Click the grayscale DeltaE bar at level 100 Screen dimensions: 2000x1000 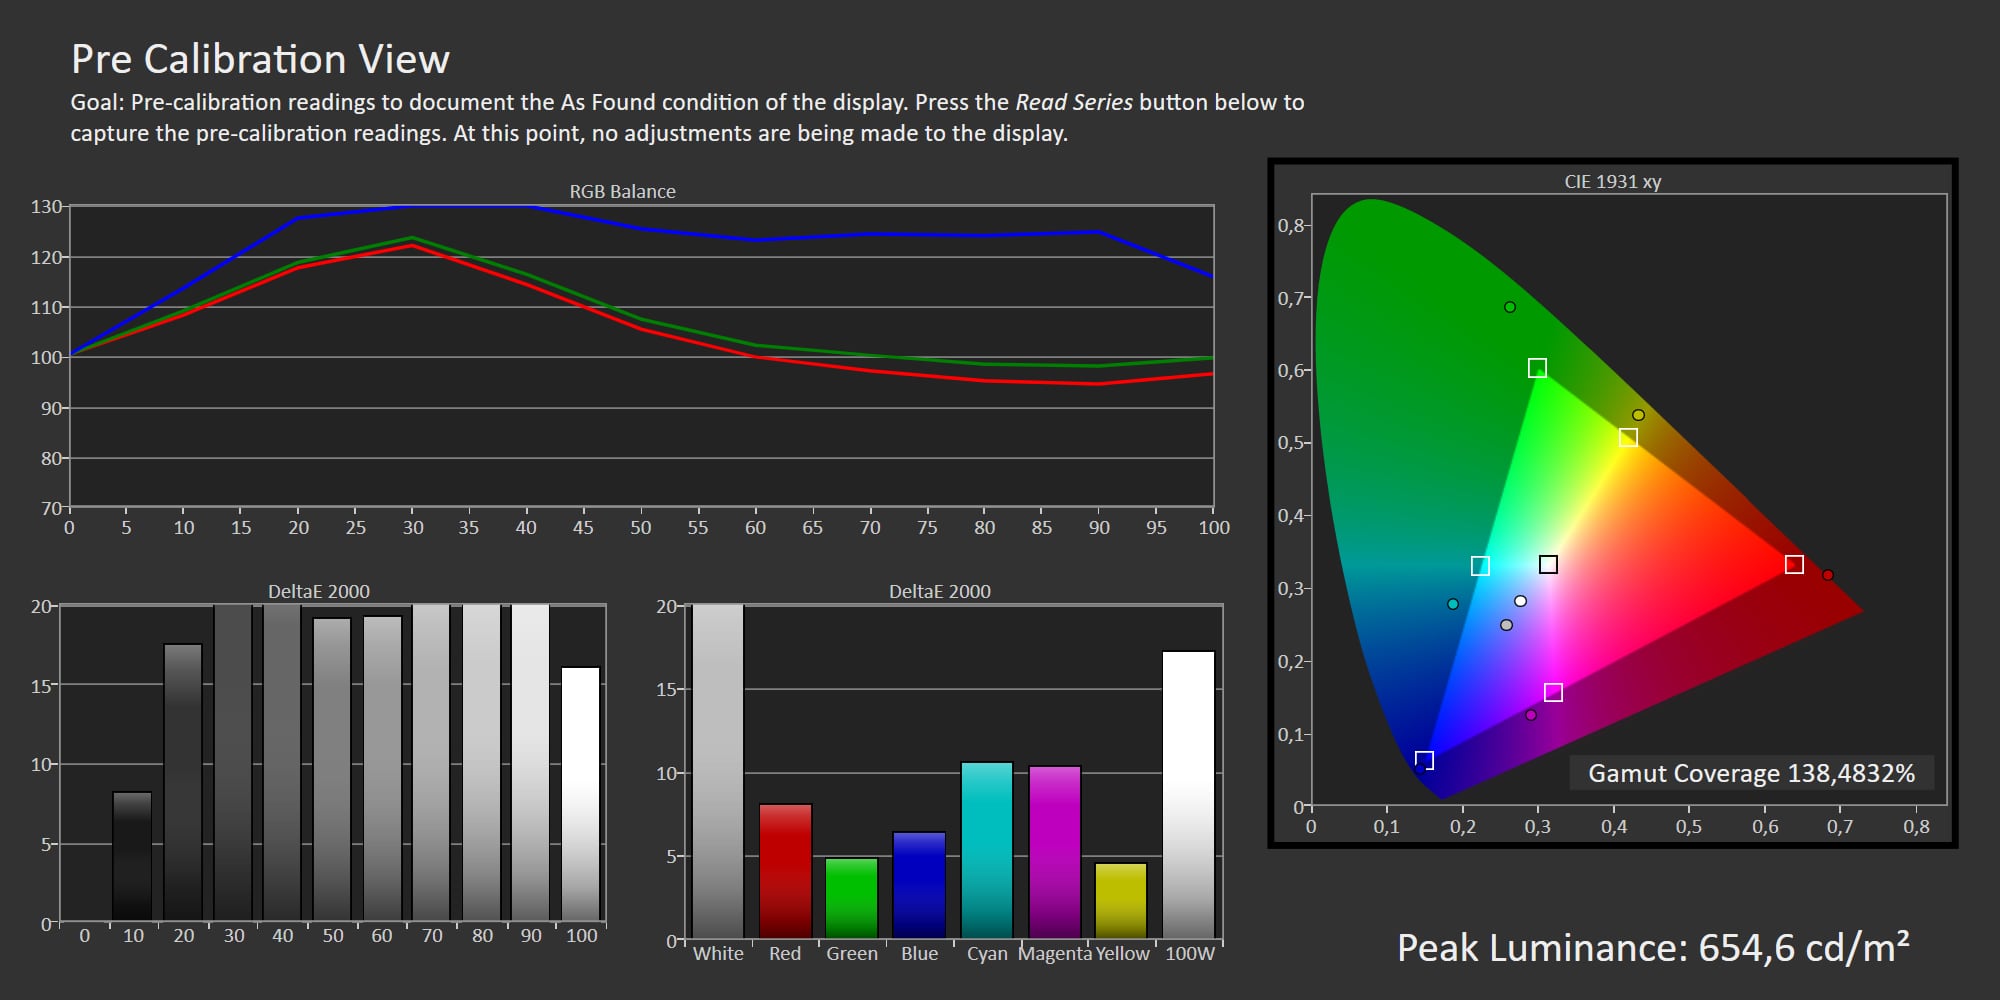coord(581,793)
